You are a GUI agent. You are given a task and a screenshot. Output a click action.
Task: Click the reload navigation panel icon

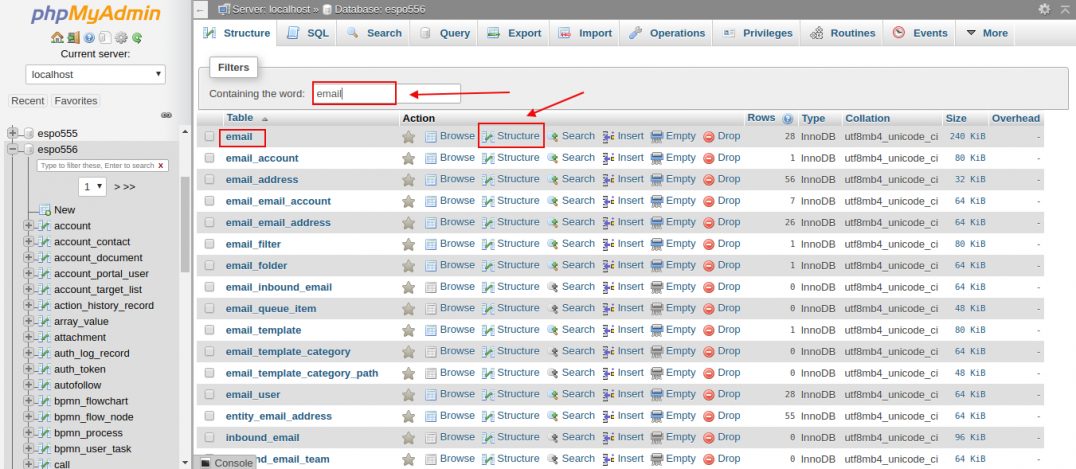click(x=136, y=38)
